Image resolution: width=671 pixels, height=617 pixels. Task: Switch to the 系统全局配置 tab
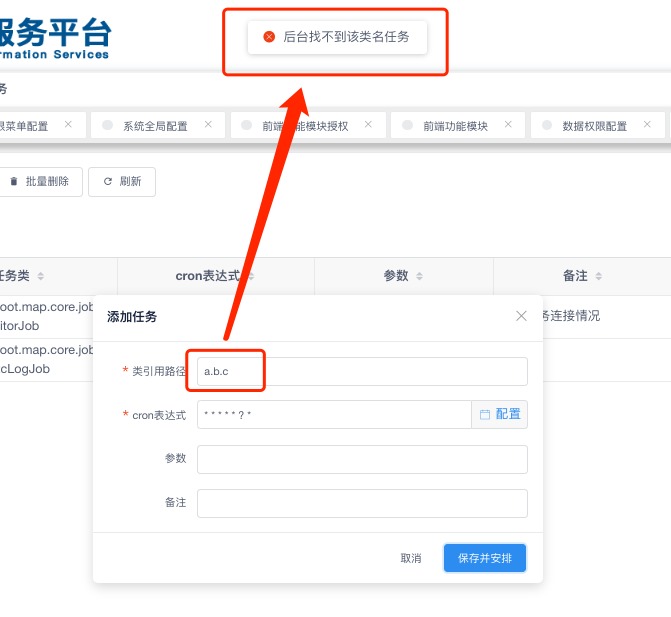(x=154, y=126)
